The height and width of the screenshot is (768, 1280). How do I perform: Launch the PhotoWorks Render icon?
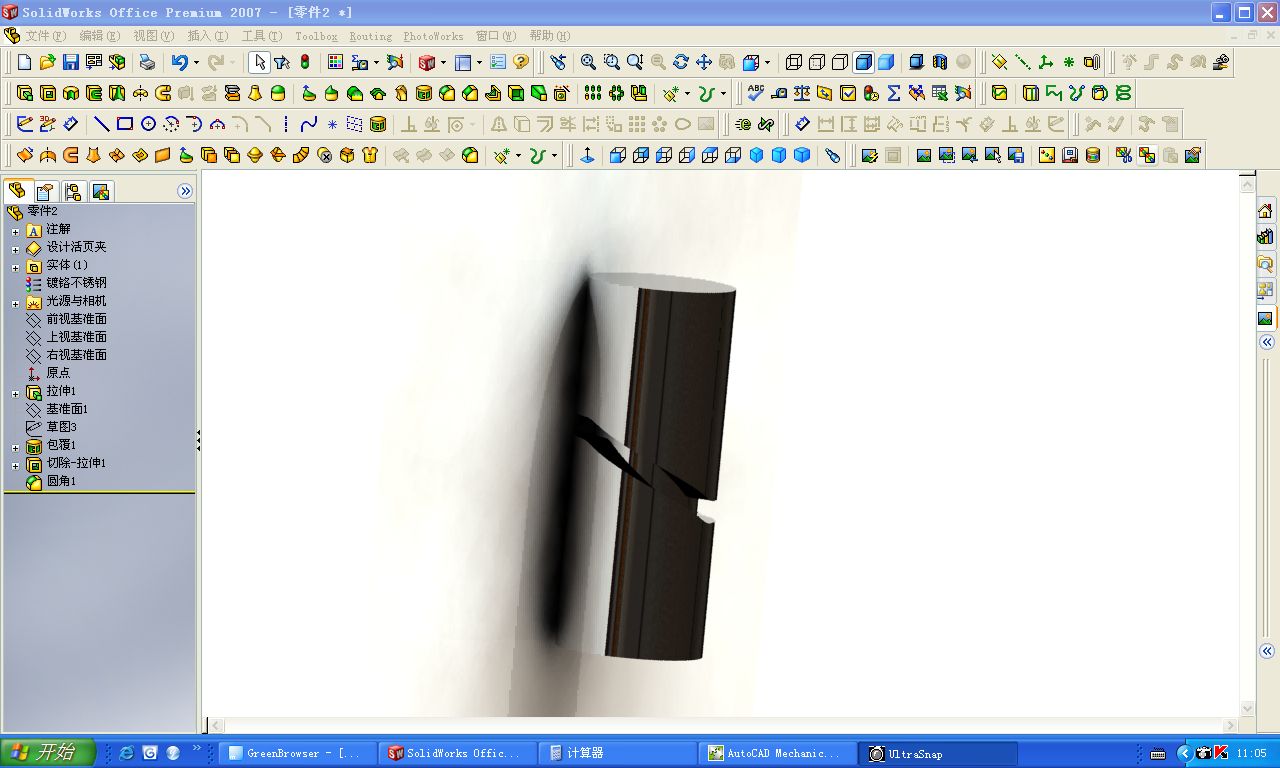coord(924,155)
